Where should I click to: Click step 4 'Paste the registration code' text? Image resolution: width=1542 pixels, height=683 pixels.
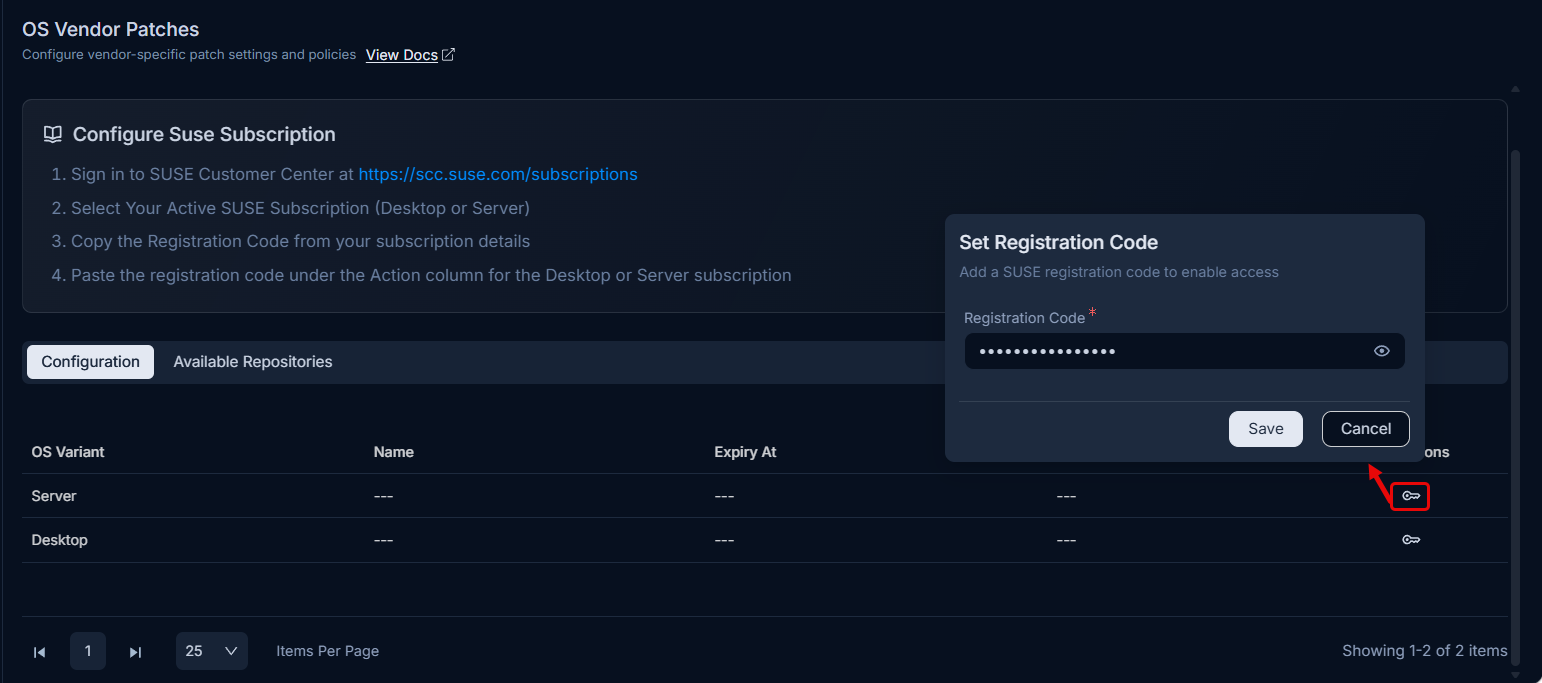pos(431,275)
